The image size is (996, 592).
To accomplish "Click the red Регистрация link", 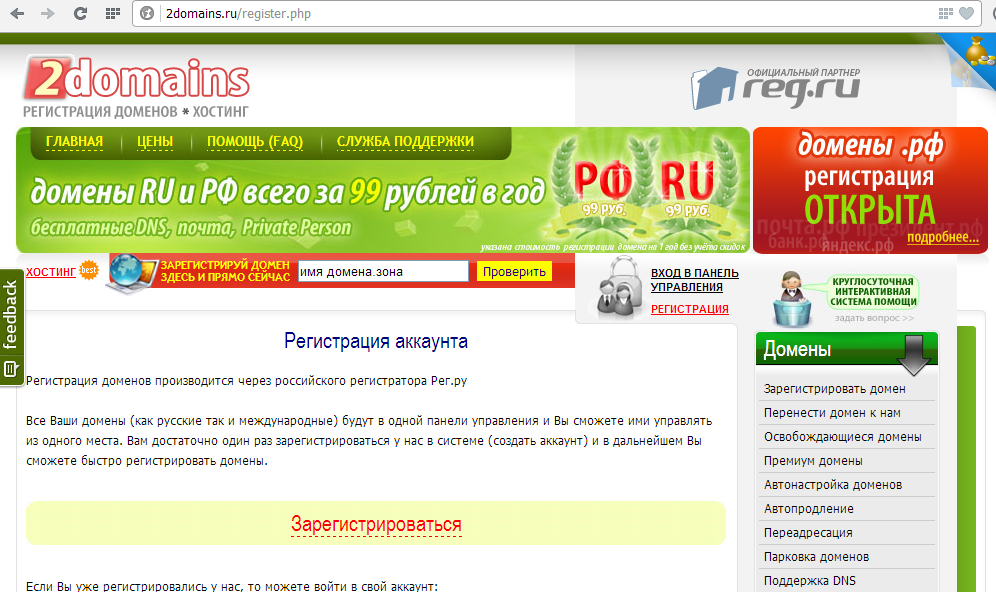I will point(689,309).
